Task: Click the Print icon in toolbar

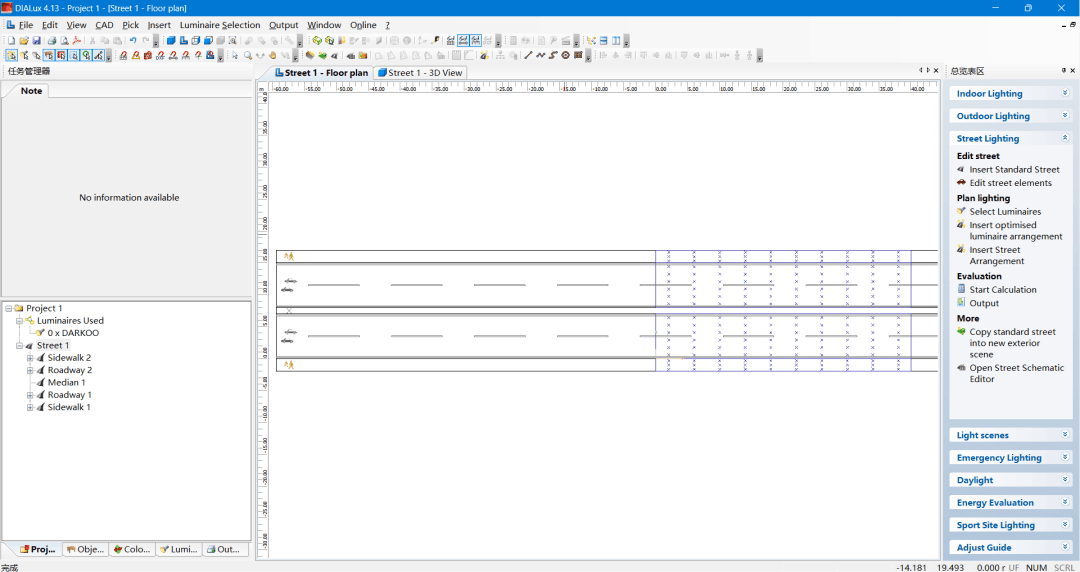Action: (52, 41)
